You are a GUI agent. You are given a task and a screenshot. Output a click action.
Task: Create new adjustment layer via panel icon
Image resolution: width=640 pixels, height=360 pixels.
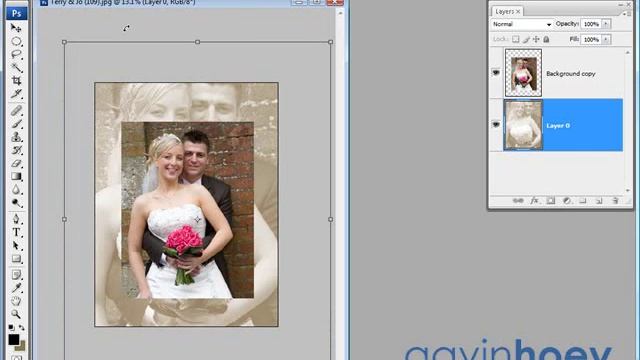(567, 200)
